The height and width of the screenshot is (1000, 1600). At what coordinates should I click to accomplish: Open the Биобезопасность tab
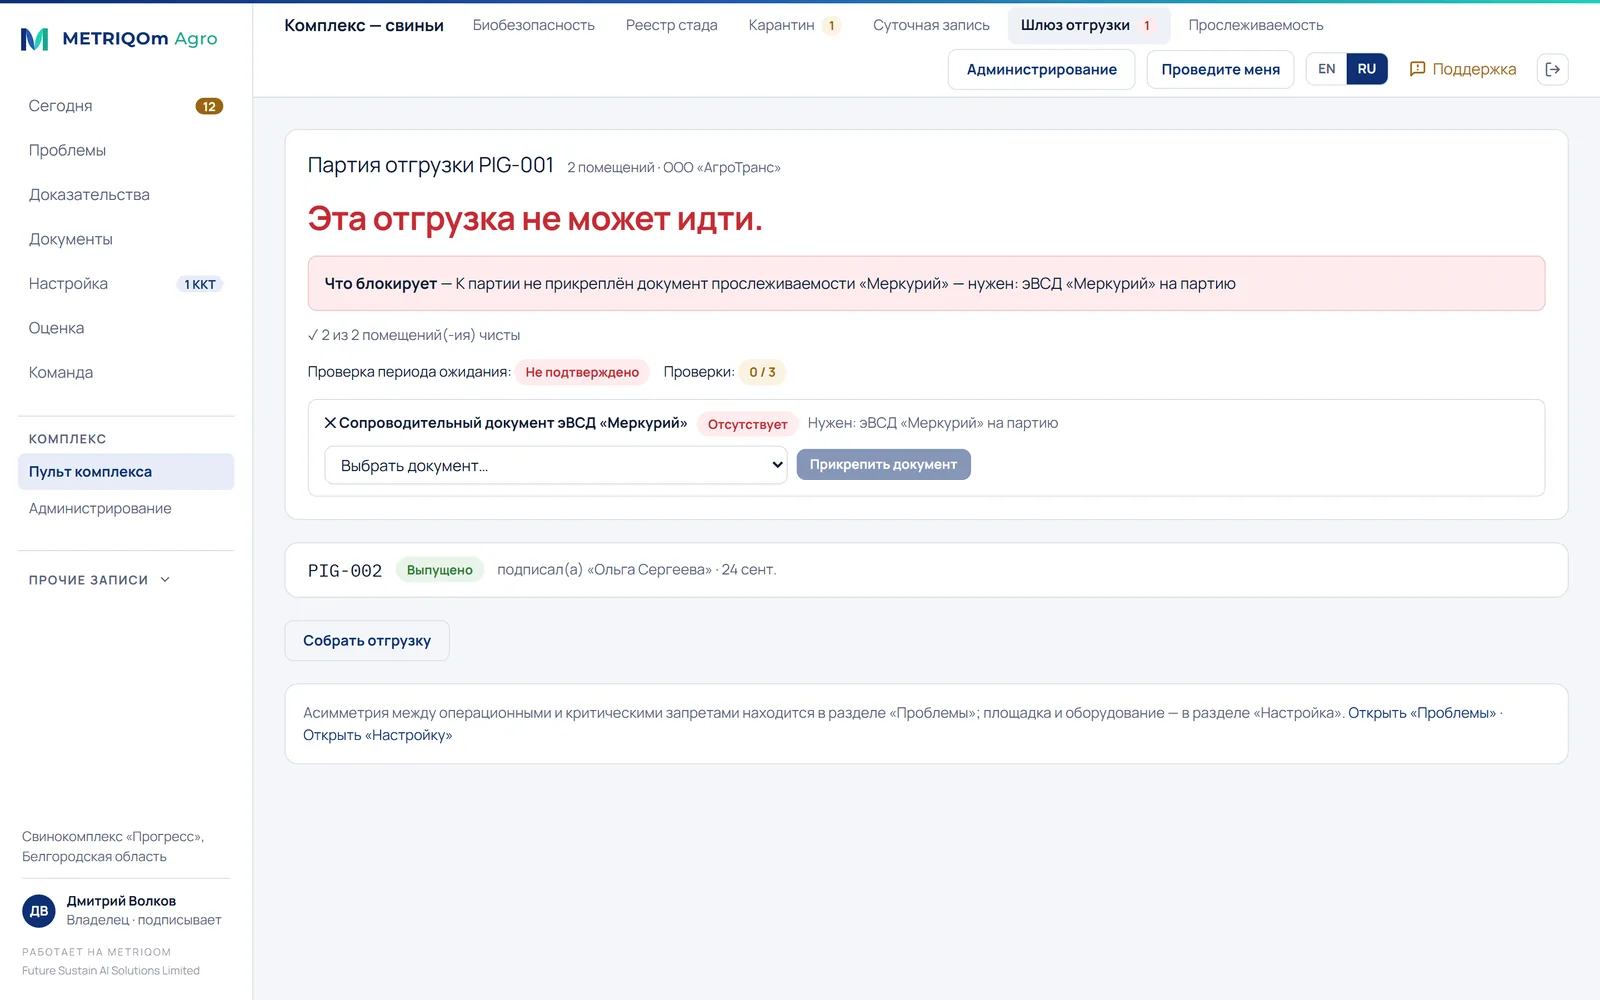click(534, 25)
